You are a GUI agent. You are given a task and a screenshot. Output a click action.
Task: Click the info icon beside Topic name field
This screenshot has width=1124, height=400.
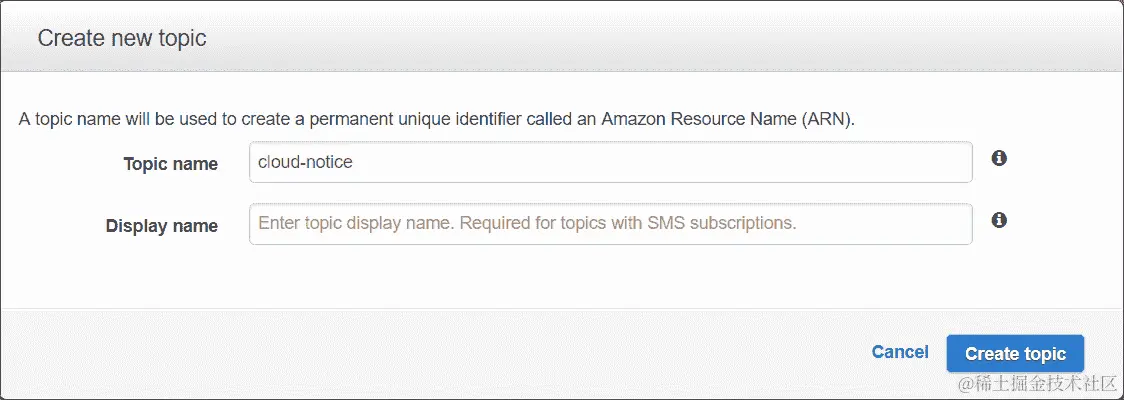coord(999,158)
